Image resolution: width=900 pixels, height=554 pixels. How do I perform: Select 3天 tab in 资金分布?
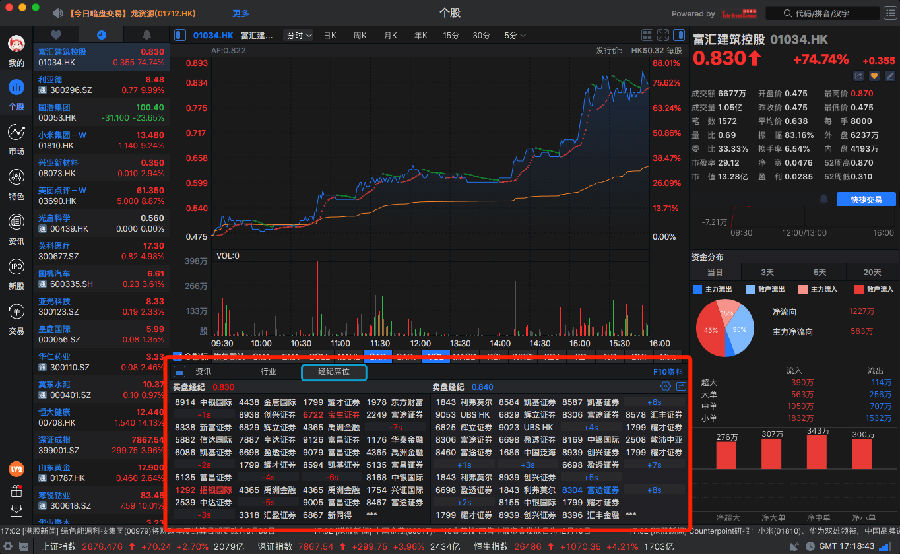click(767, 272)
